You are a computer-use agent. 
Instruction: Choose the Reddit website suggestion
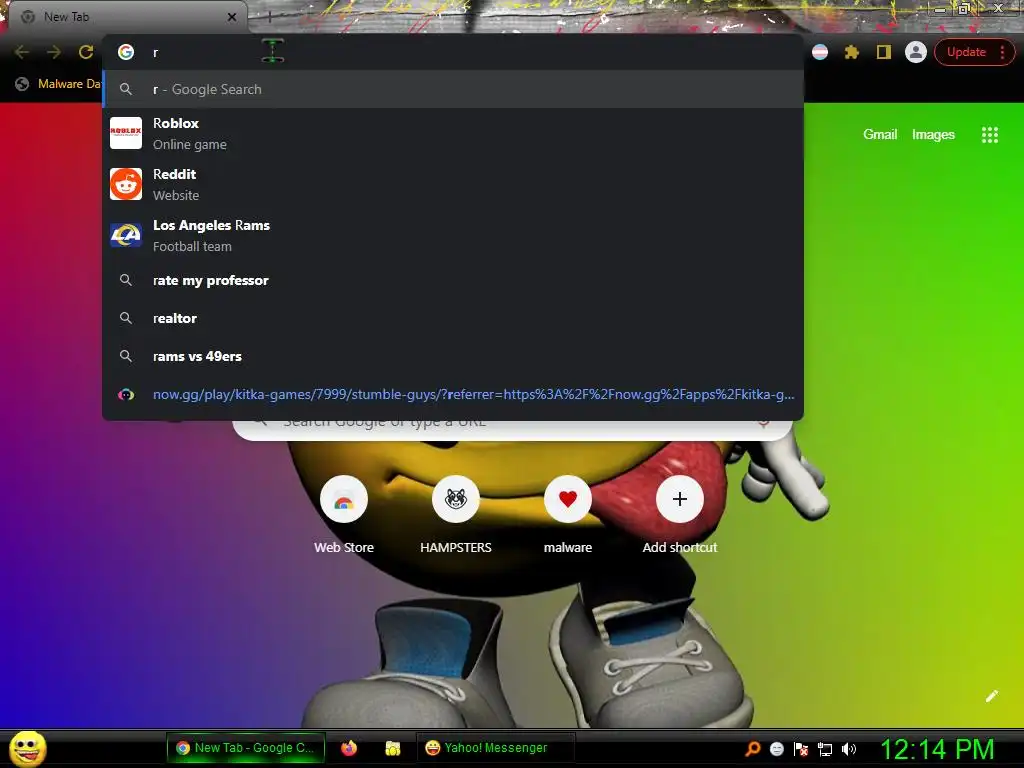[x=453, y=184]
